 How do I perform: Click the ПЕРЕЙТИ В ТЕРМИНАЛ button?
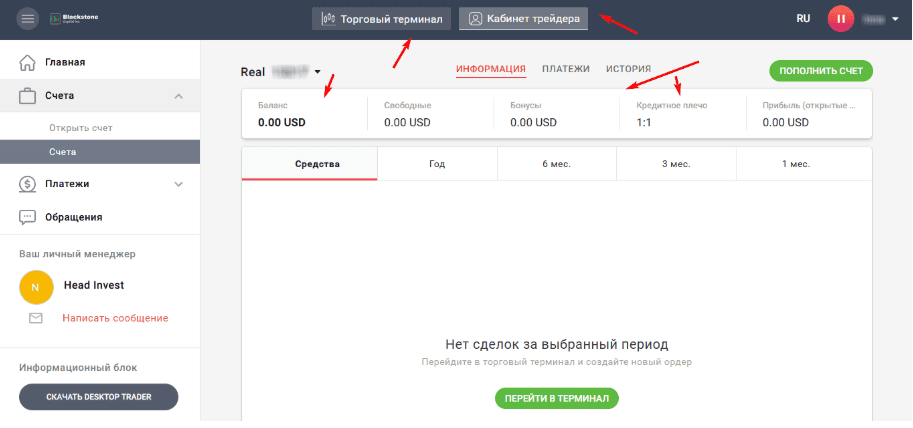[557, 398]
